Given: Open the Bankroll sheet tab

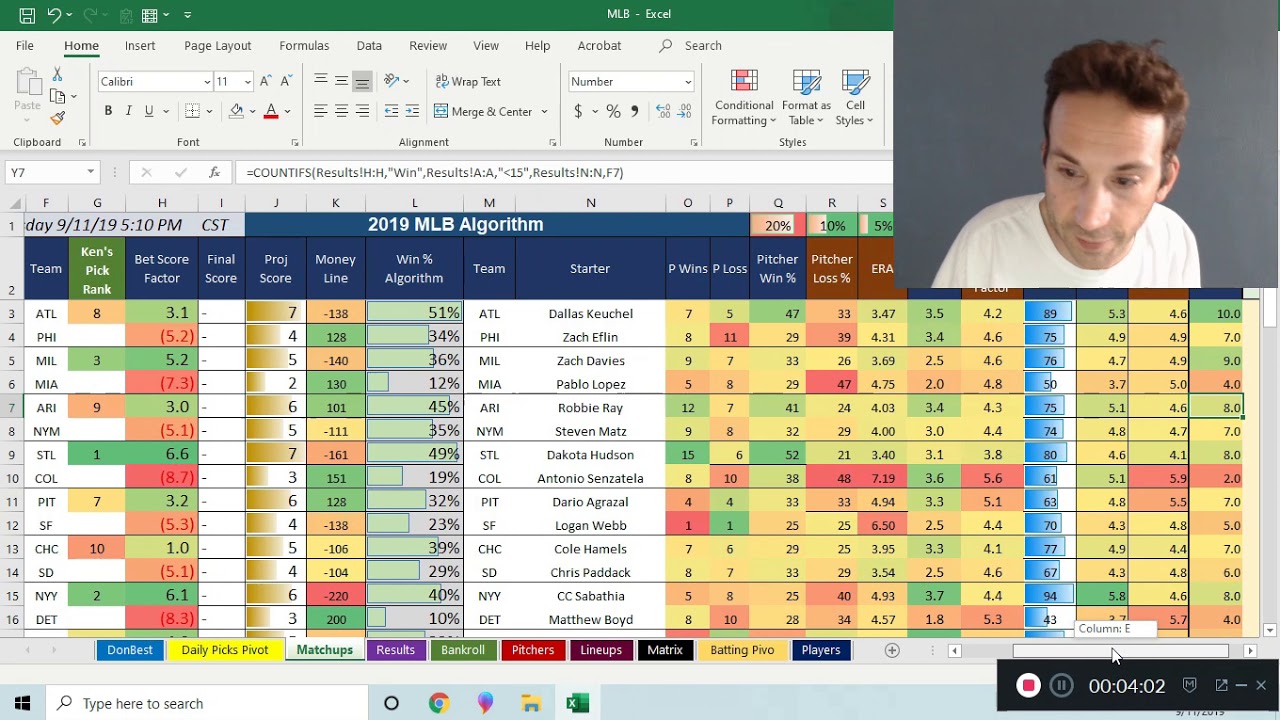Looking at the screenshot, I should pyautogui.click(x=463, y=650).
